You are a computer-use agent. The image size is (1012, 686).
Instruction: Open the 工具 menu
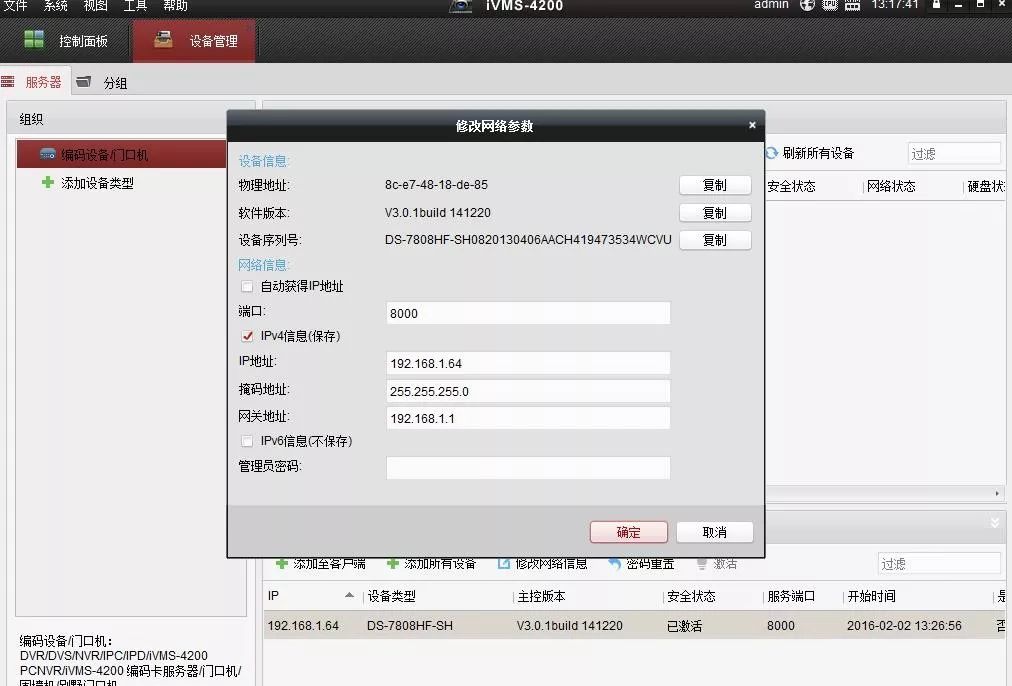[x=136, y=5]
